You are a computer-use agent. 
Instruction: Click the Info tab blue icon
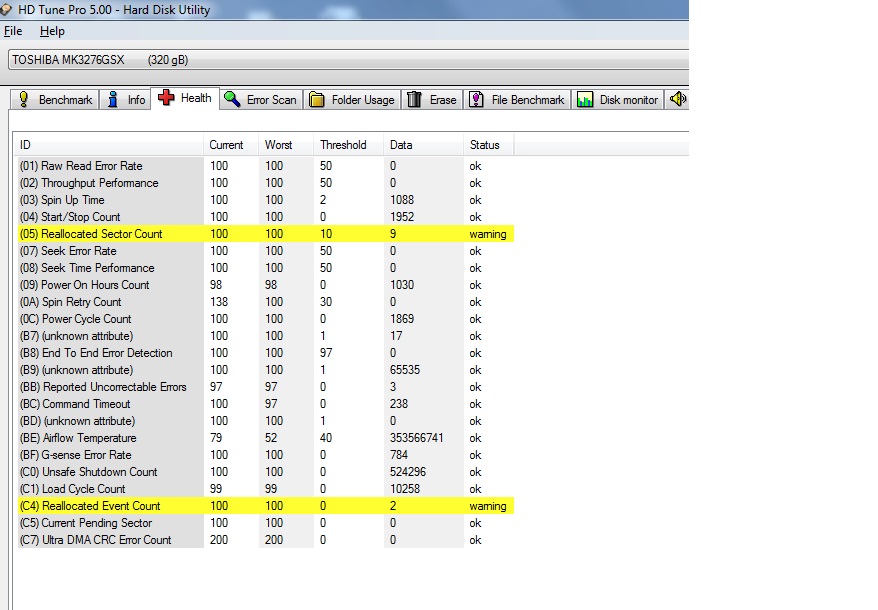tap(113, 99)
